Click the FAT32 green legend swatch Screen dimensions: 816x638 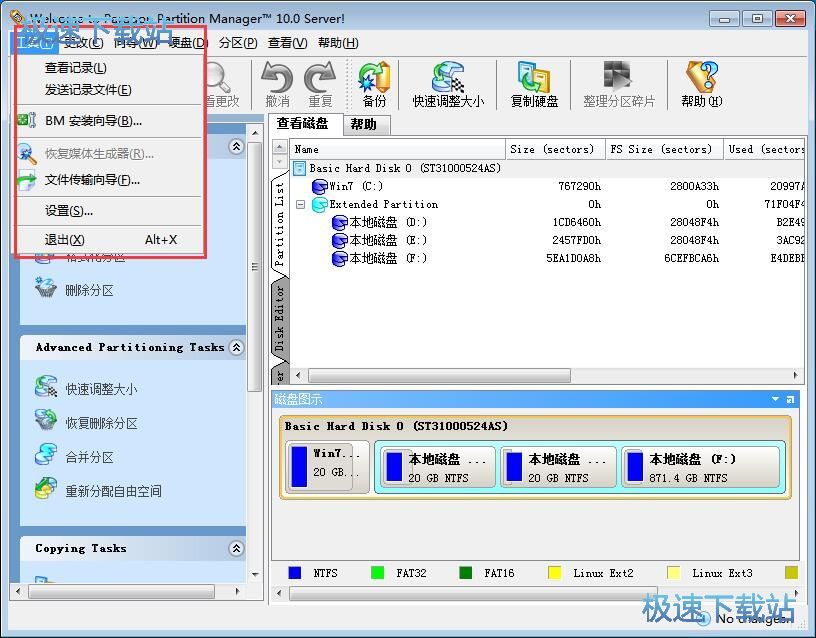tap(377, 572)
